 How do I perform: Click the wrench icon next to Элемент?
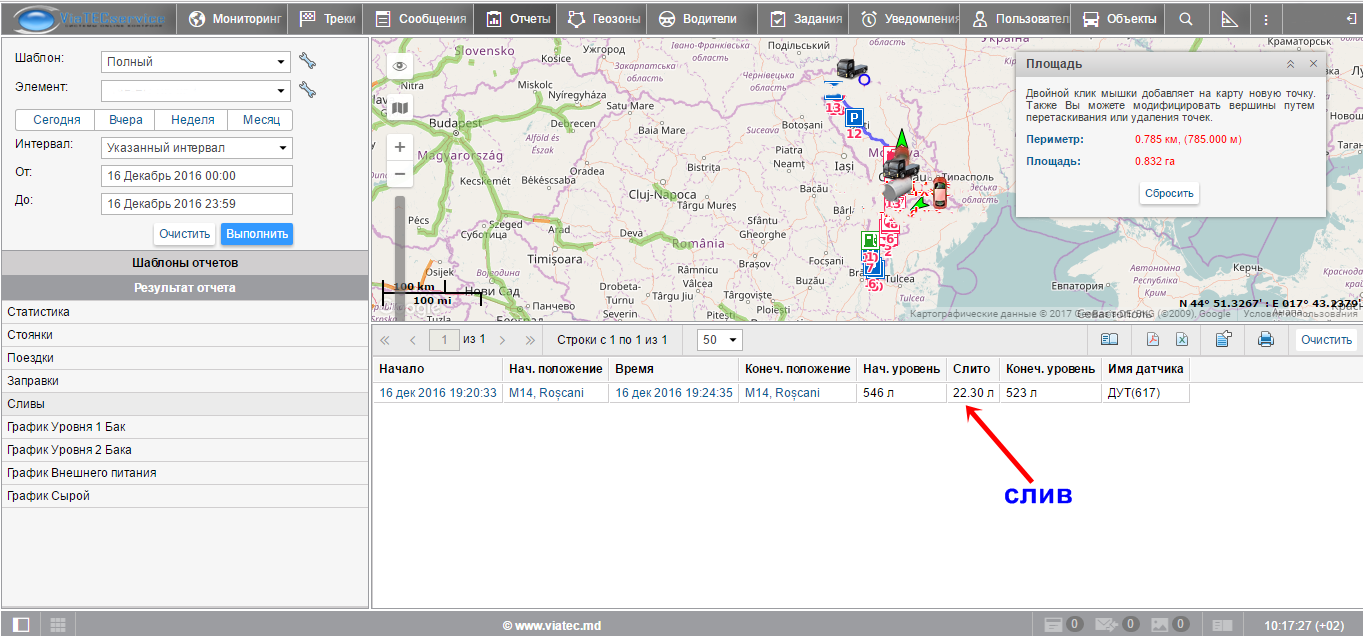(x=307, y=90)
